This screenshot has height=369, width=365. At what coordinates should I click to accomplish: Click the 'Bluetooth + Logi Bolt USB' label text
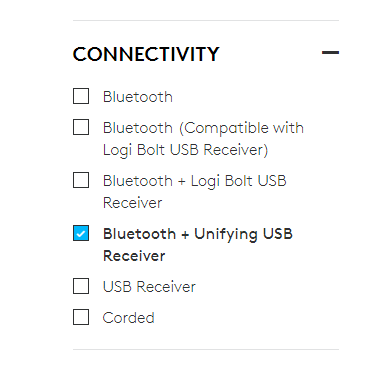click(195, 181)
